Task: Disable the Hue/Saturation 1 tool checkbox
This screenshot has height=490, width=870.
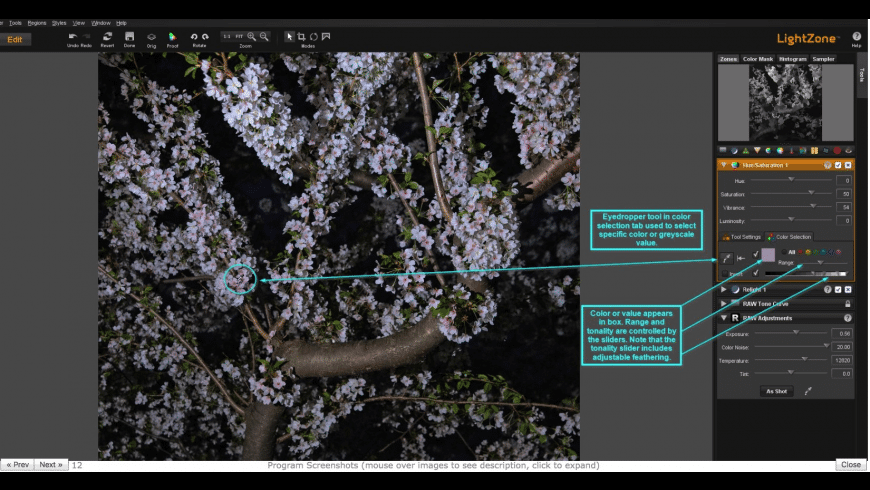Action: 837,164
